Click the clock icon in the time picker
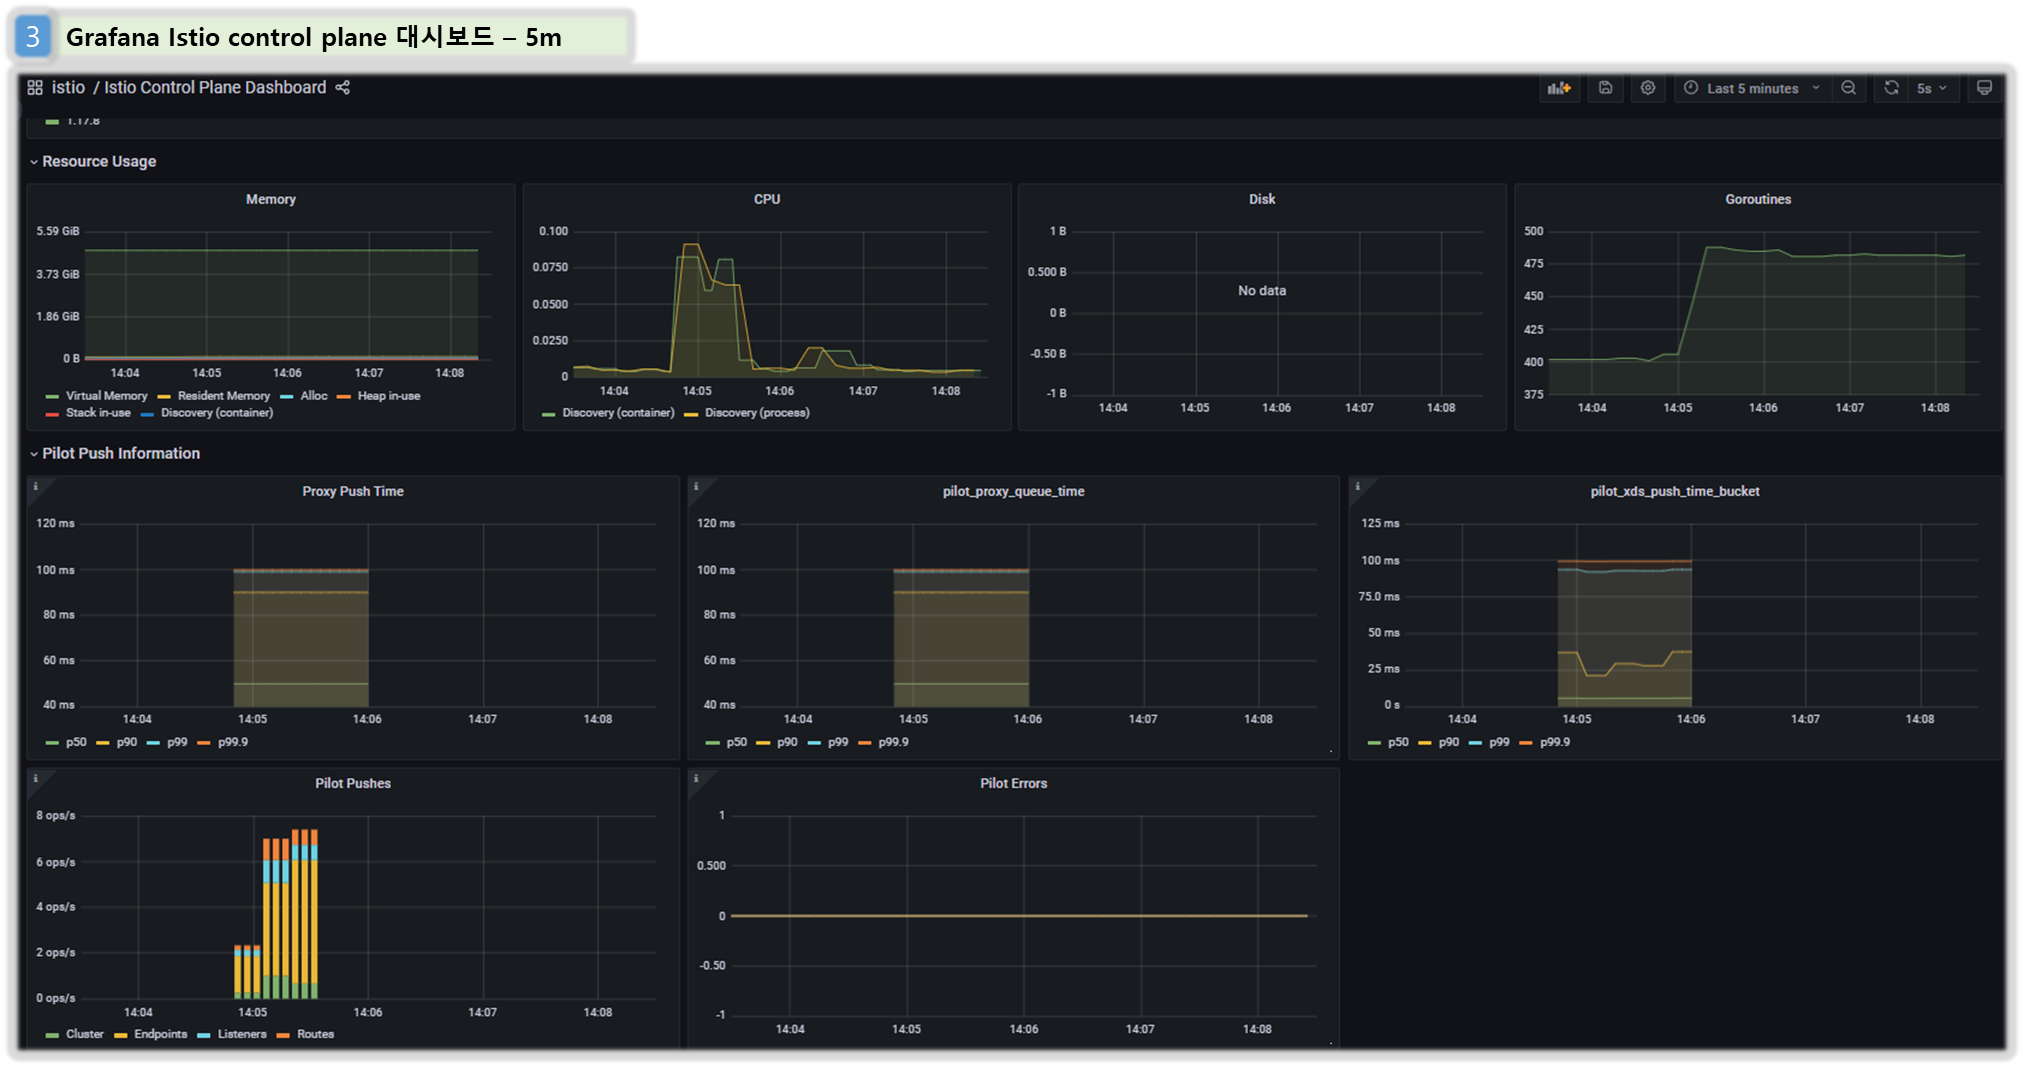This screenshot has height=1067, width=2023. [1691, 88]
